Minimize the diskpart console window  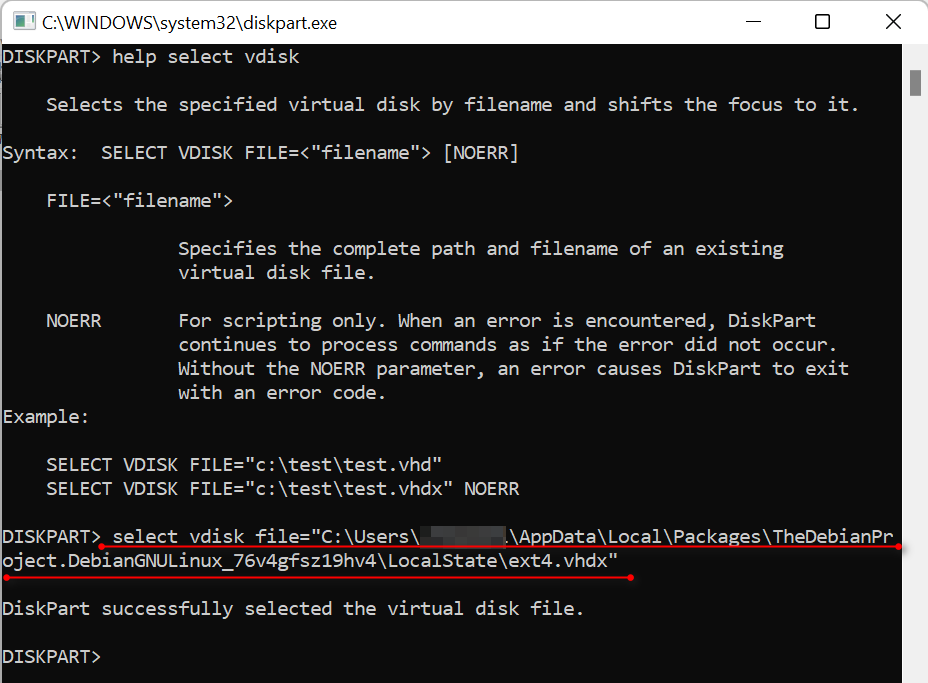753,20
